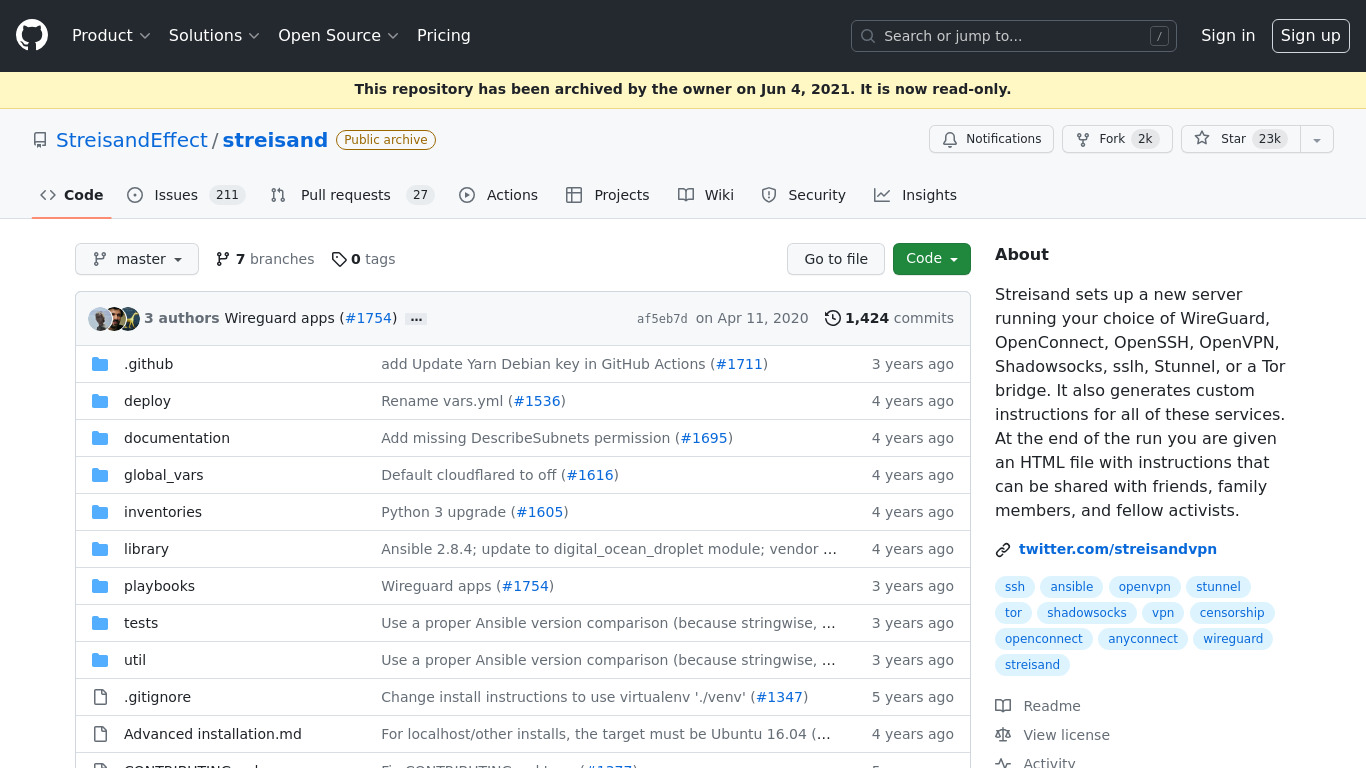Open commit message Rename vars.yml

point(442,401)
